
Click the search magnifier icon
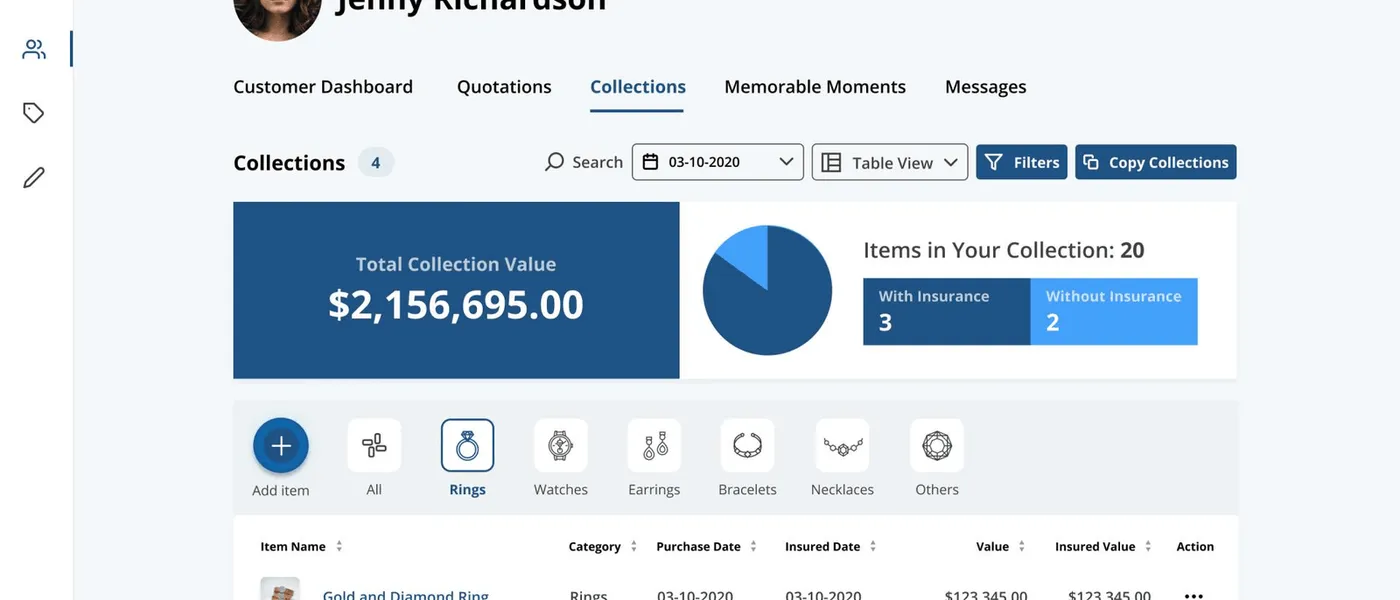coord(554,162)
